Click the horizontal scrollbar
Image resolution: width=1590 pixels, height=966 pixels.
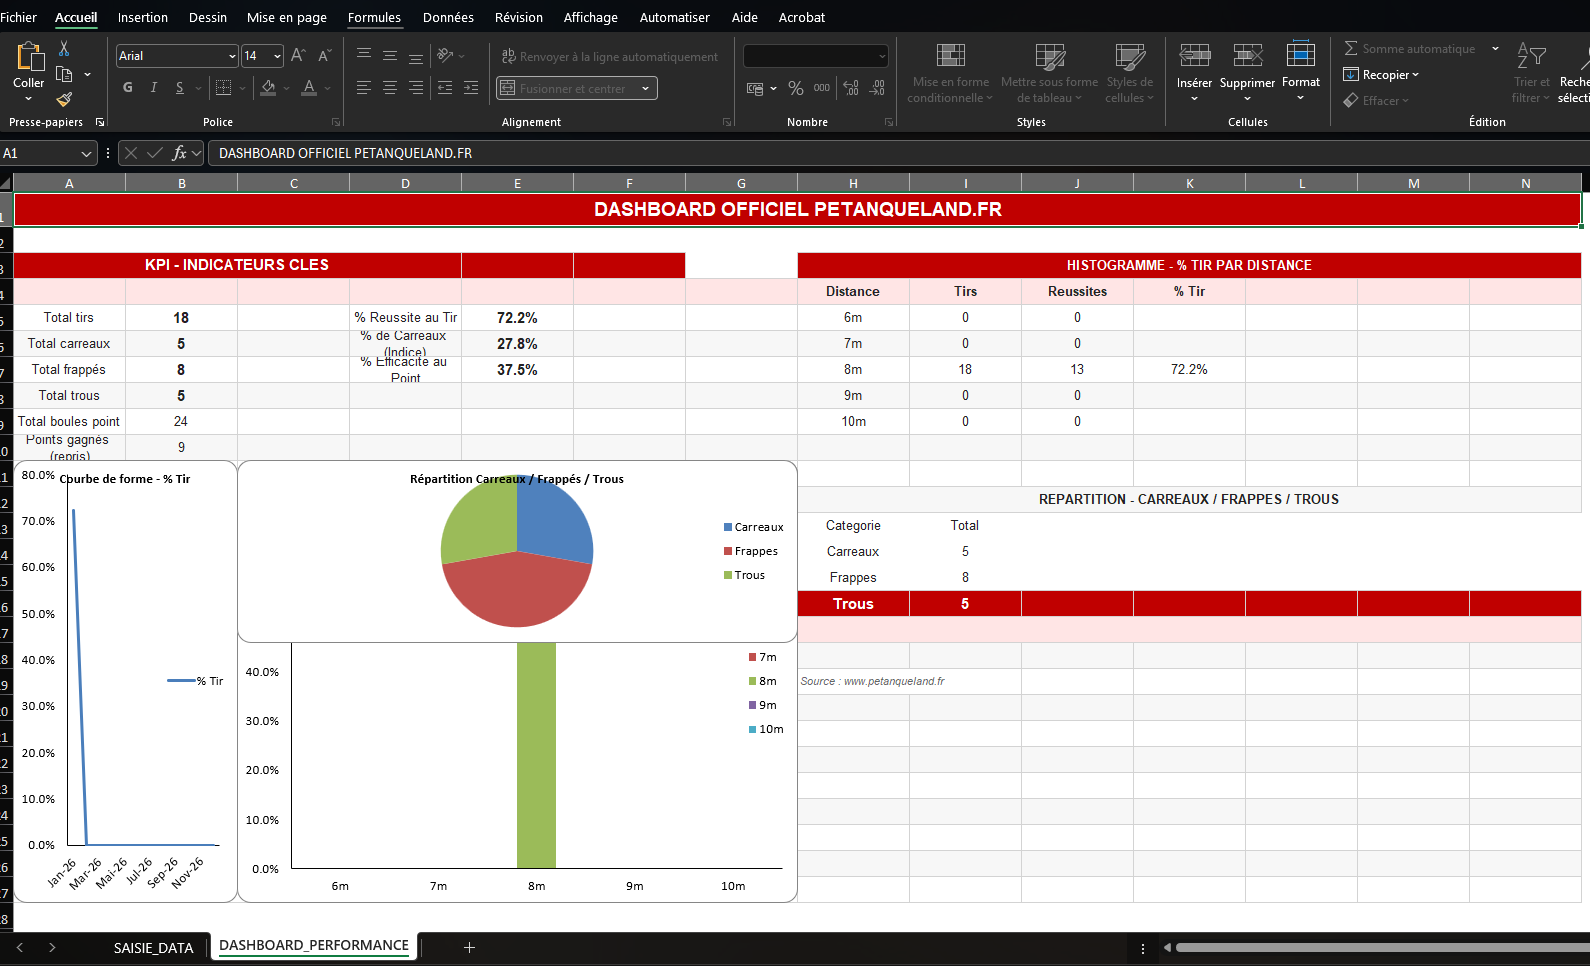pyautogui.click(x=1382, y=947)
